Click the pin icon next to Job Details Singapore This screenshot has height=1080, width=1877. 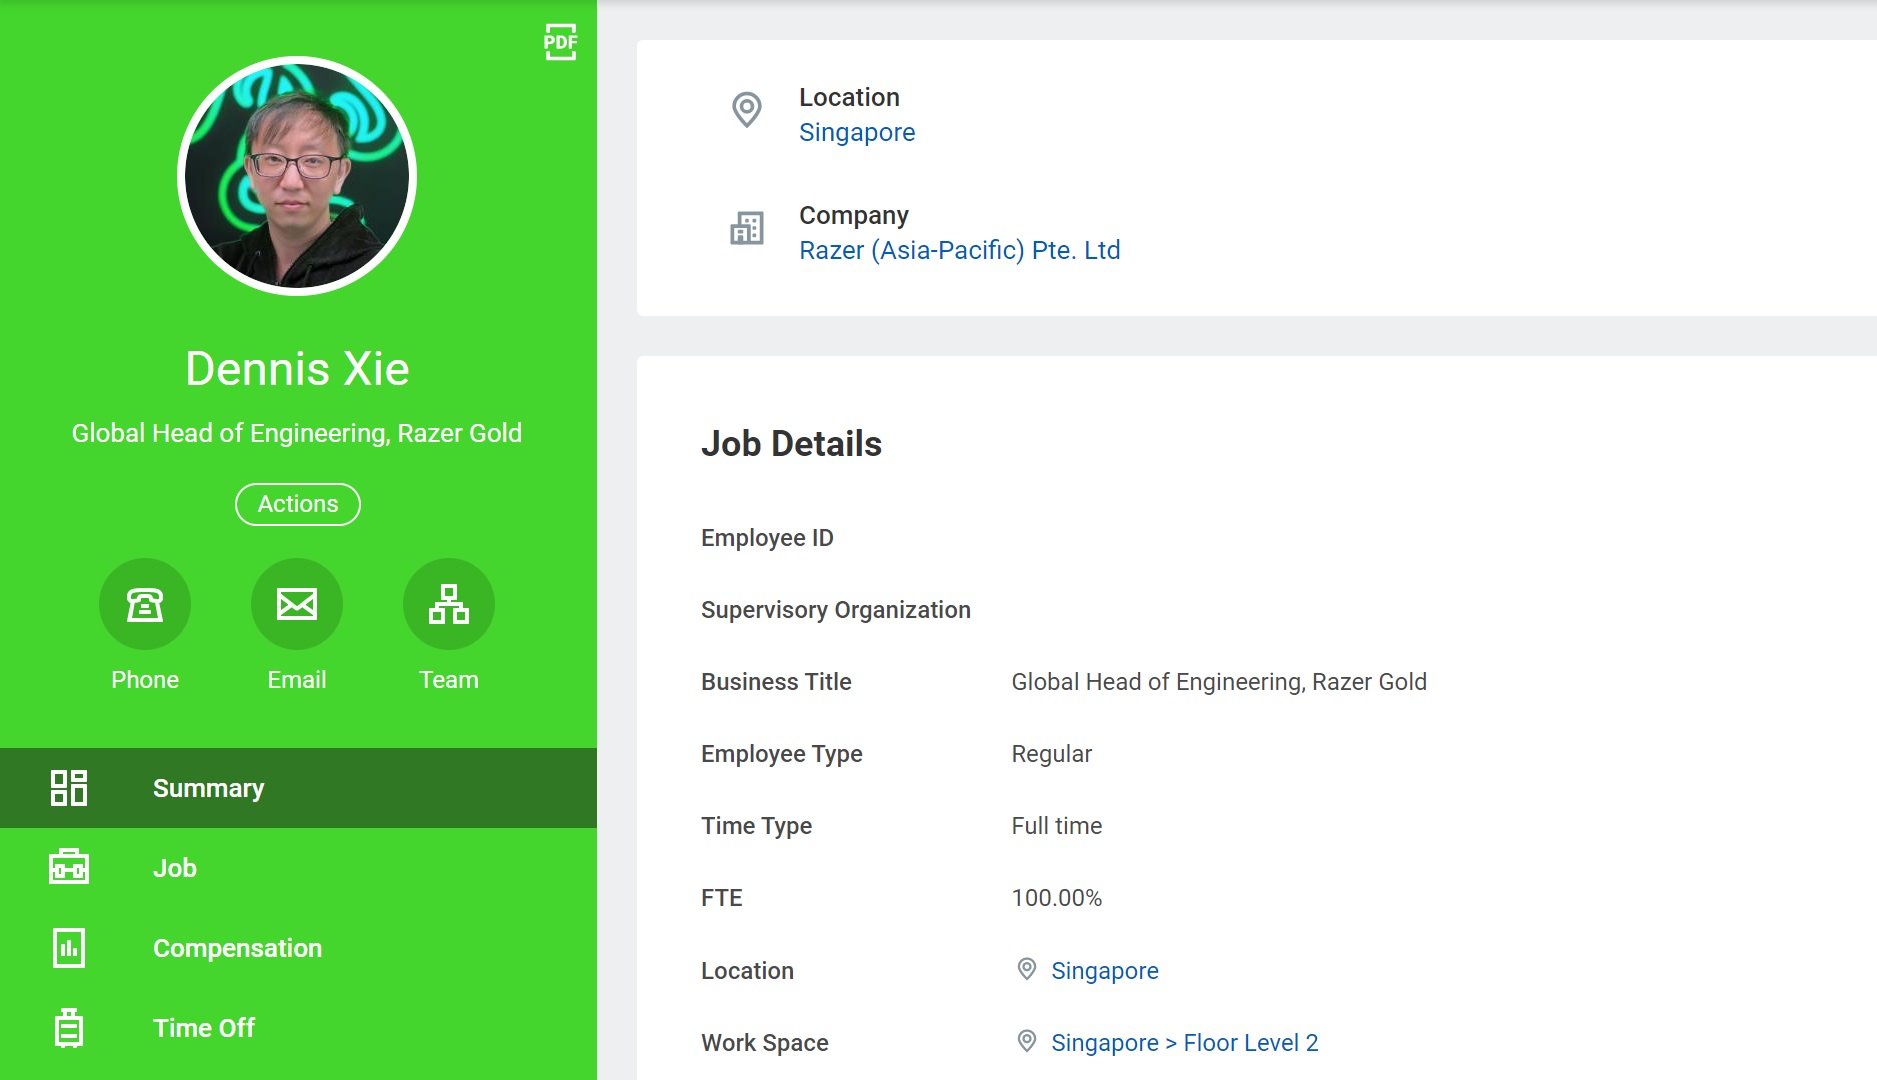(x=1026, y=969)
